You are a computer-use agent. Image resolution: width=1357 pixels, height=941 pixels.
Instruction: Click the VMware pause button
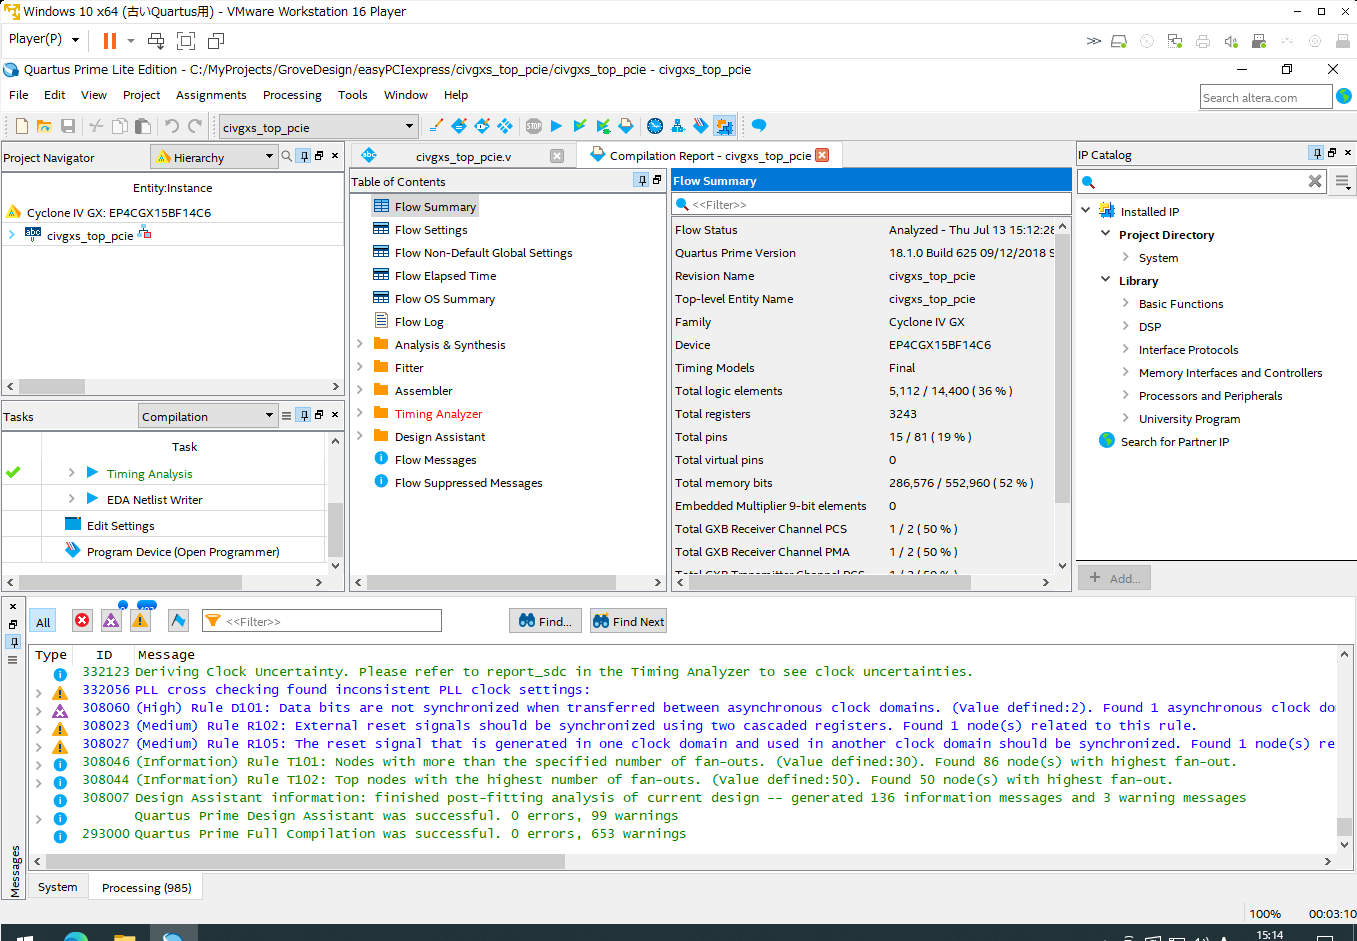pos(110,40)
